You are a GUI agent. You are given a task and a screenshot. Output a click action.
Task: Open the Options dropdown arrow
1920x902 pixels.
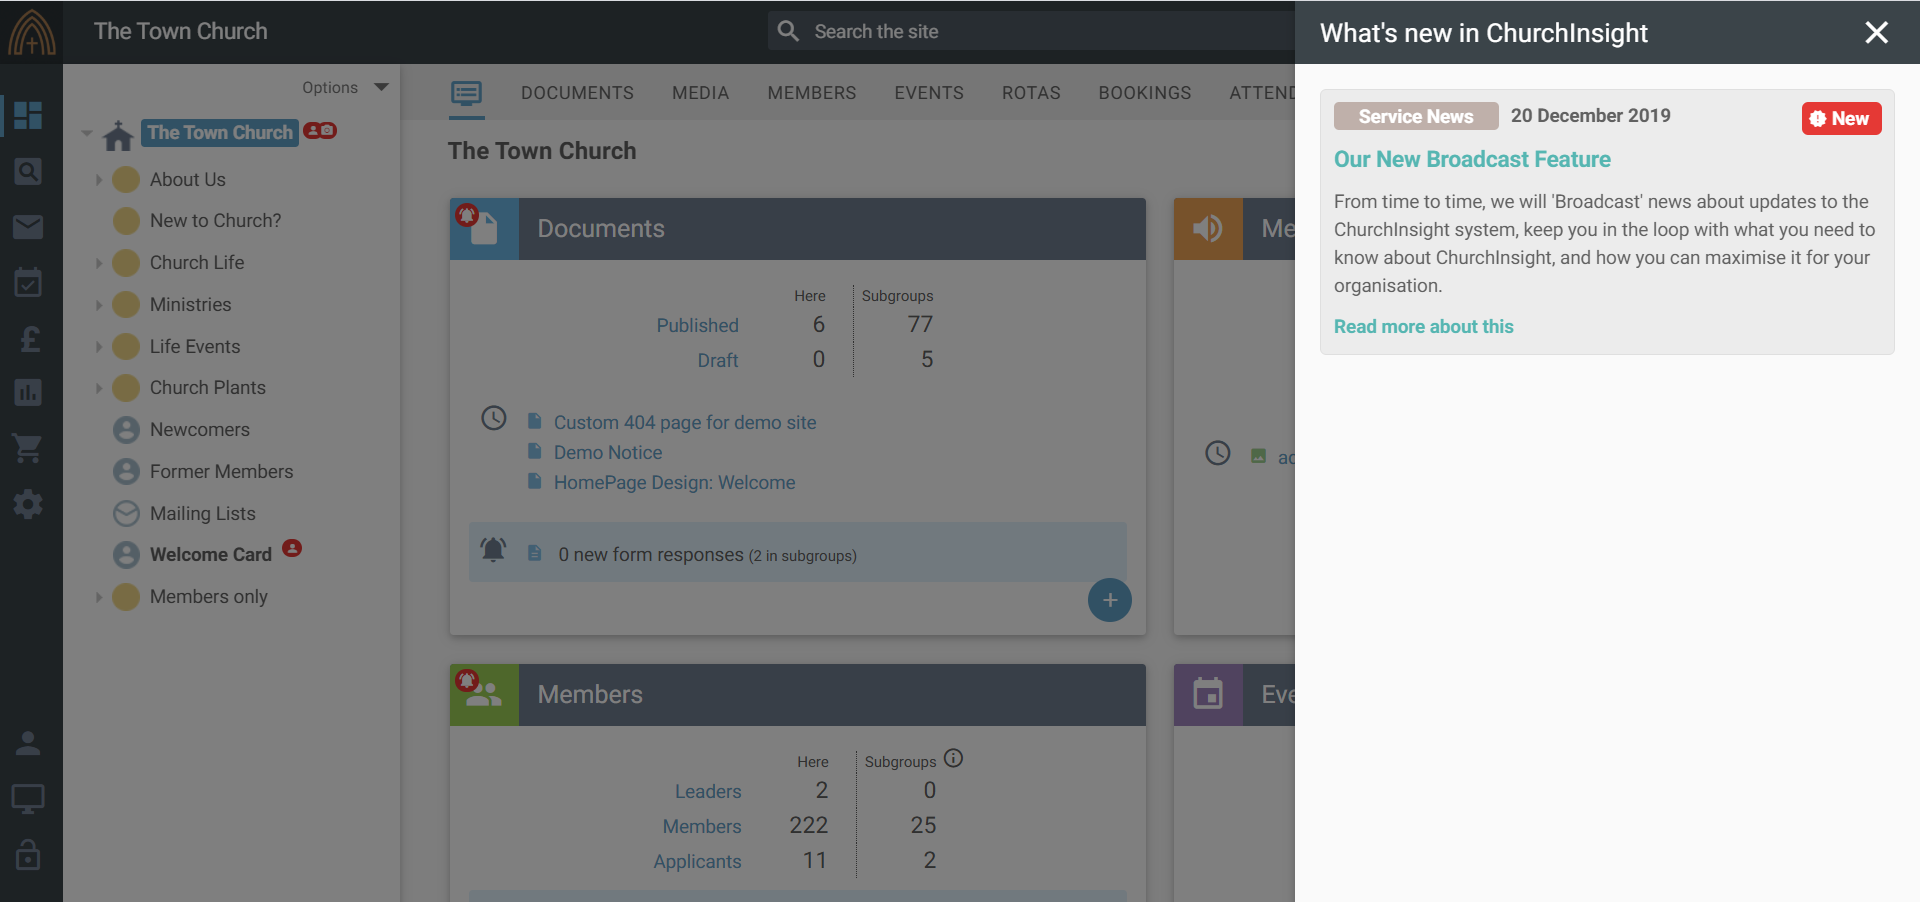pos(381,87)
